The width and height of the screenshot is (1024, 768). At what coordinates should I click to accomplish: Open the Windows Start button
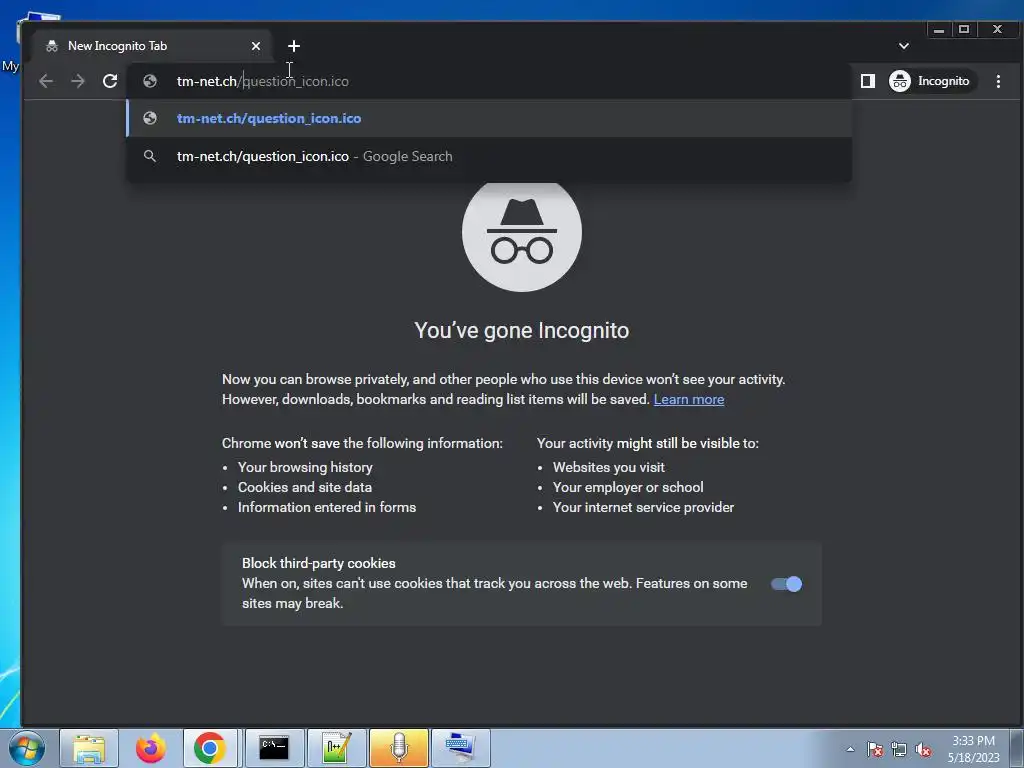[x=27, y=748]
